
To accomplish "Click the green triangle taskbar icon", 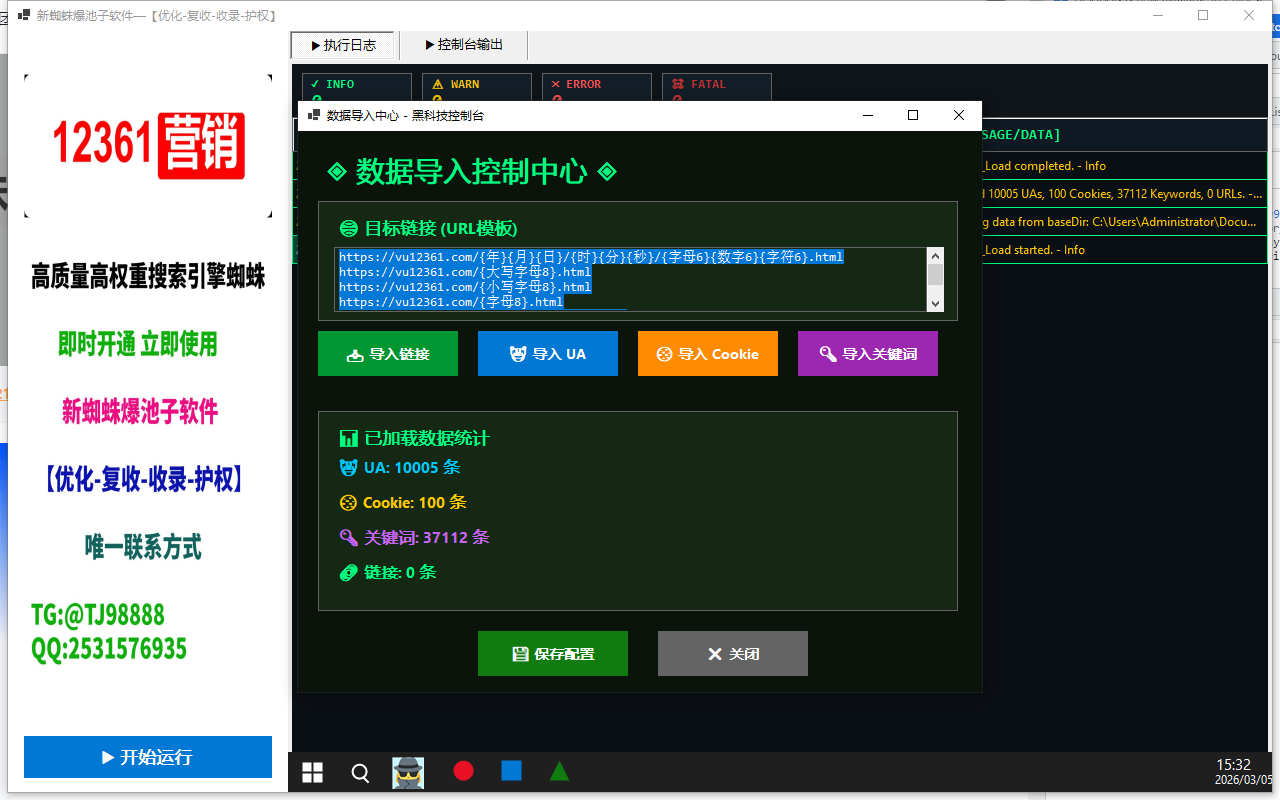I will point(559,771).
